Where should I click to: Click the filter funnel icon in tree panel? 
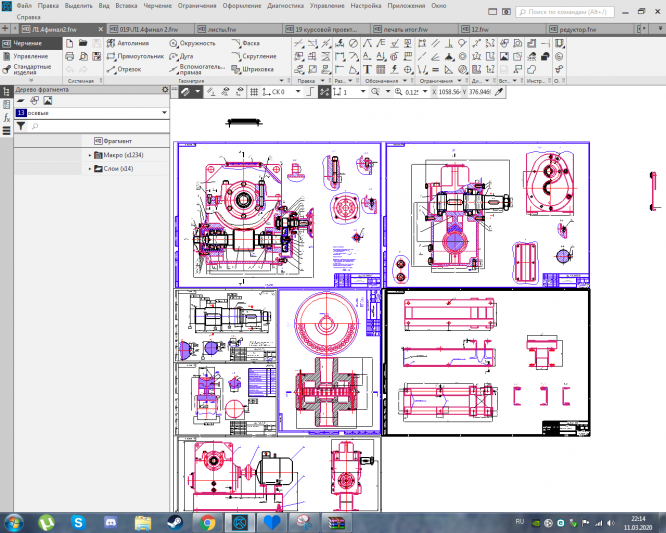pos(20,126)
